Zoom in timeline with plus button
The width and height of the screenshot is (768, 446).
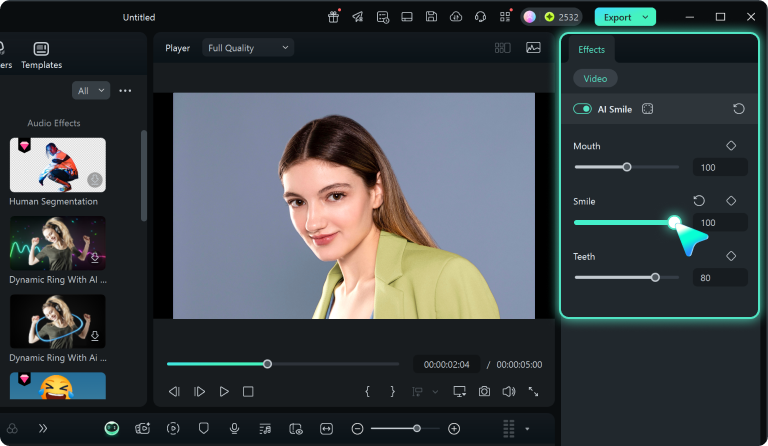pos(454,429)
